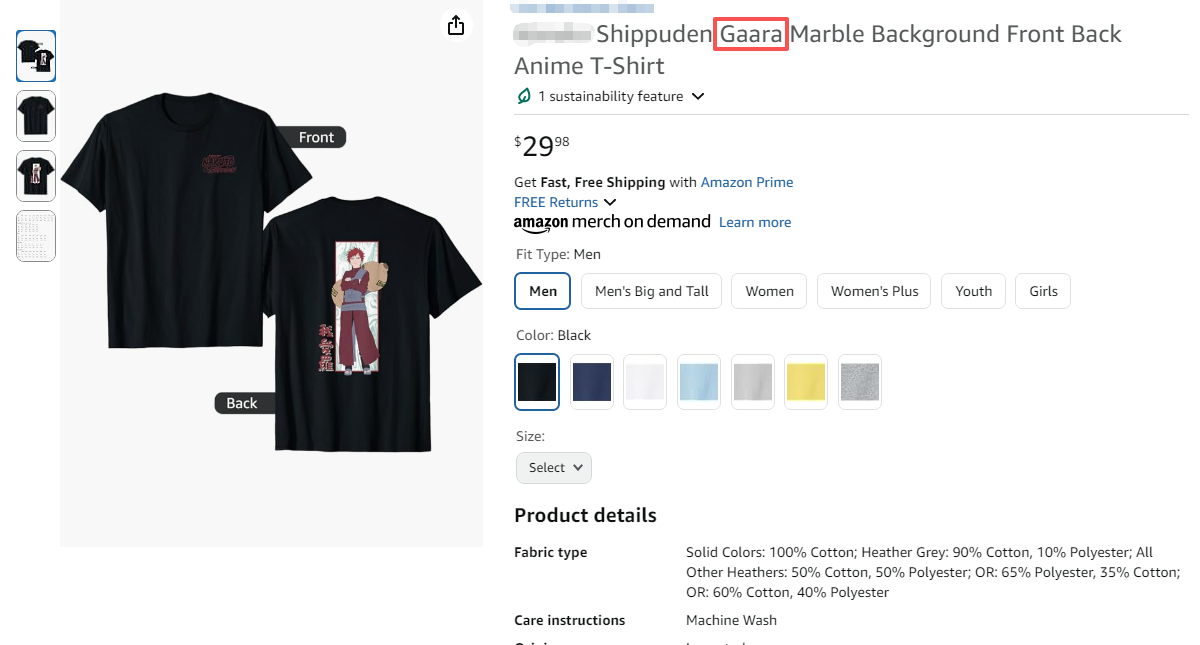Viewport: 1200px width, 645px height.
Task: Click the green sustainability leaf icon
Action: click(x=523, y=96)
